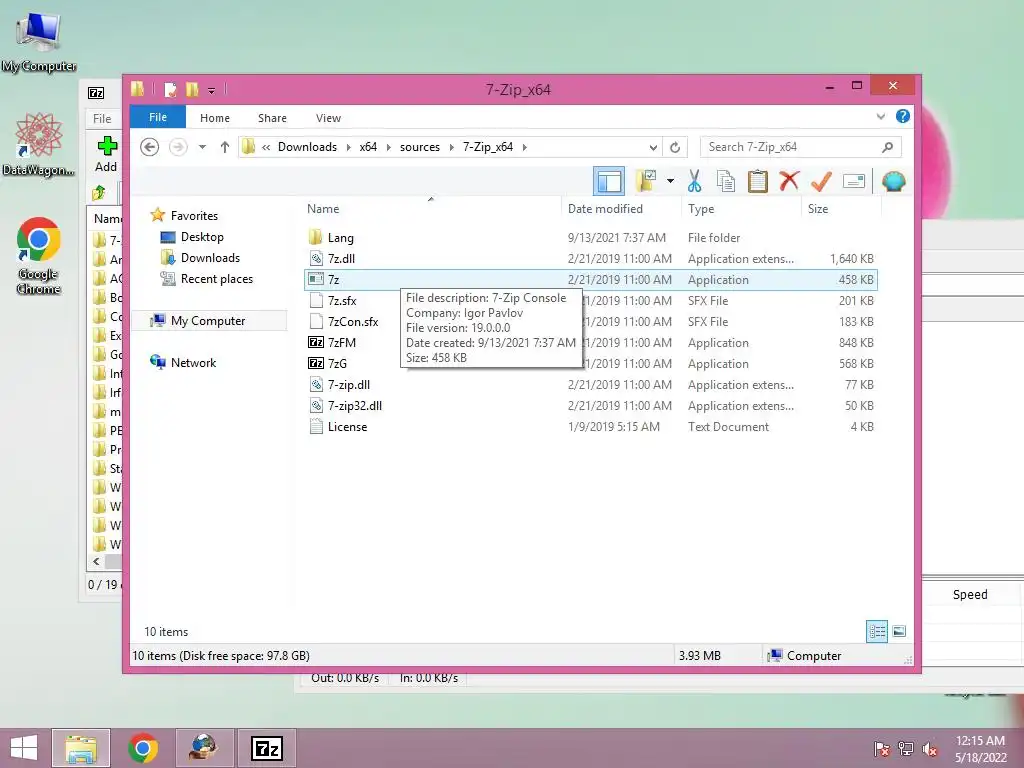Screen dimensions: 1024x768
Task: Open the View ribbon tab
Action: 328,118
